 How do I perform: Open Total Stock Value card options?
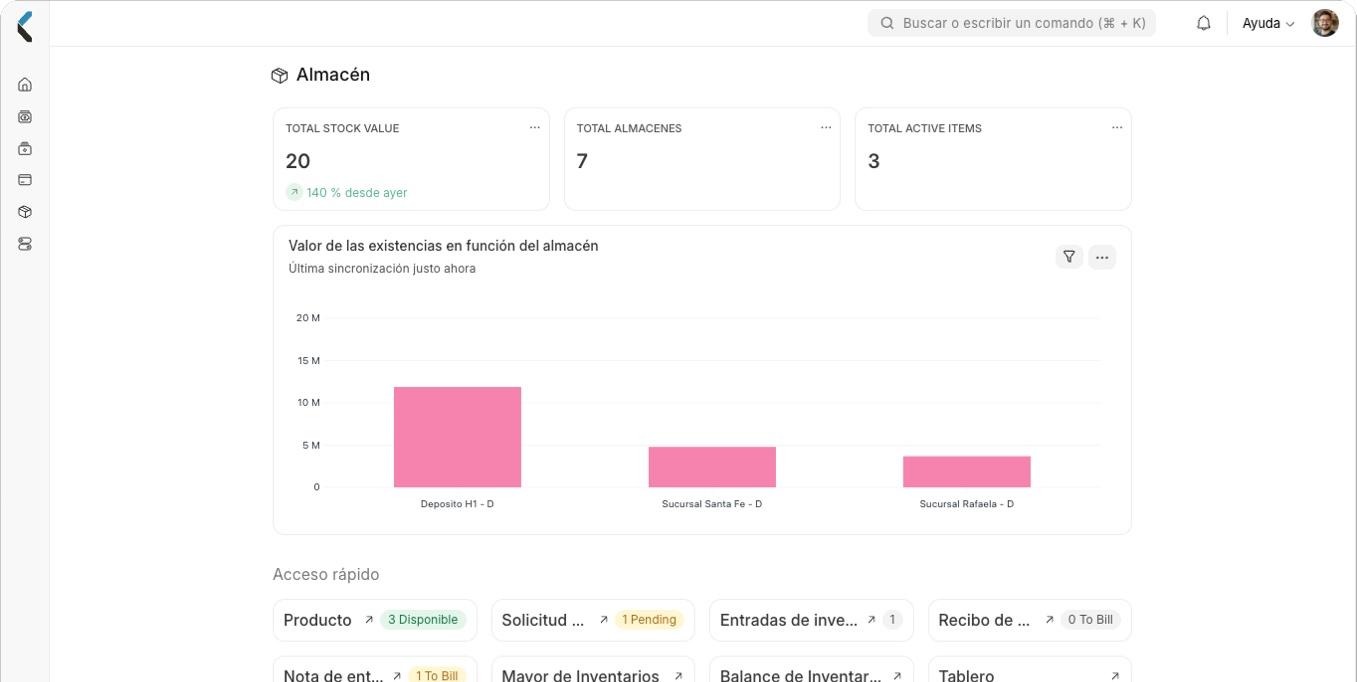coord(535,127)
